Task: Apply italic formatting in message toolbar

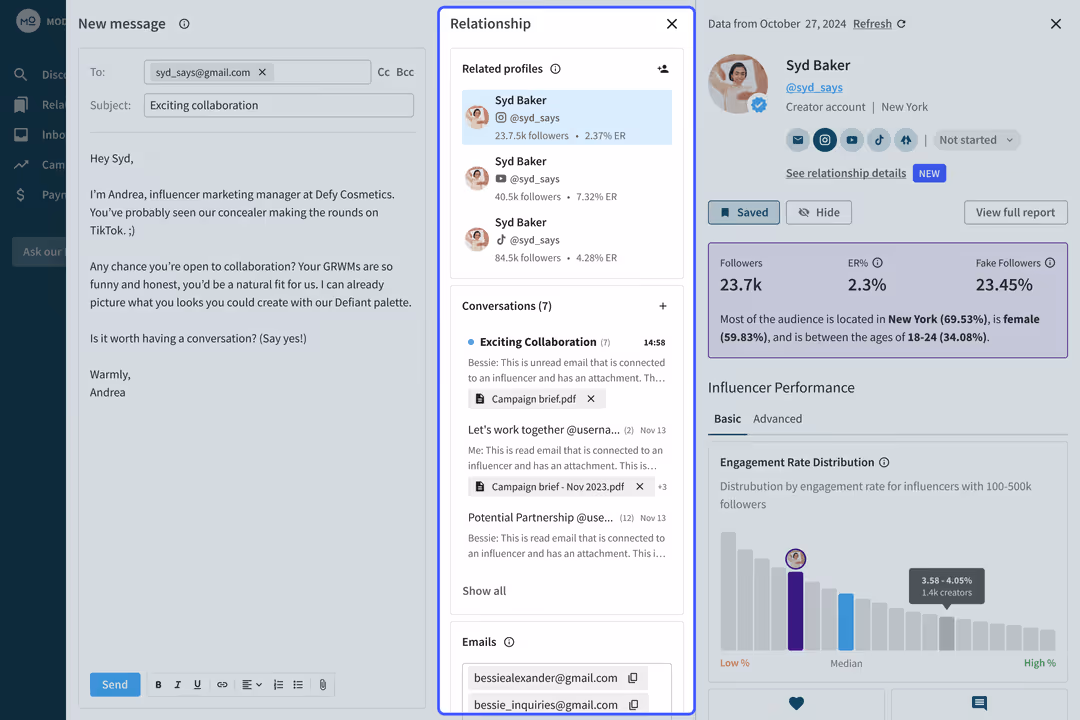Action: 178,685
